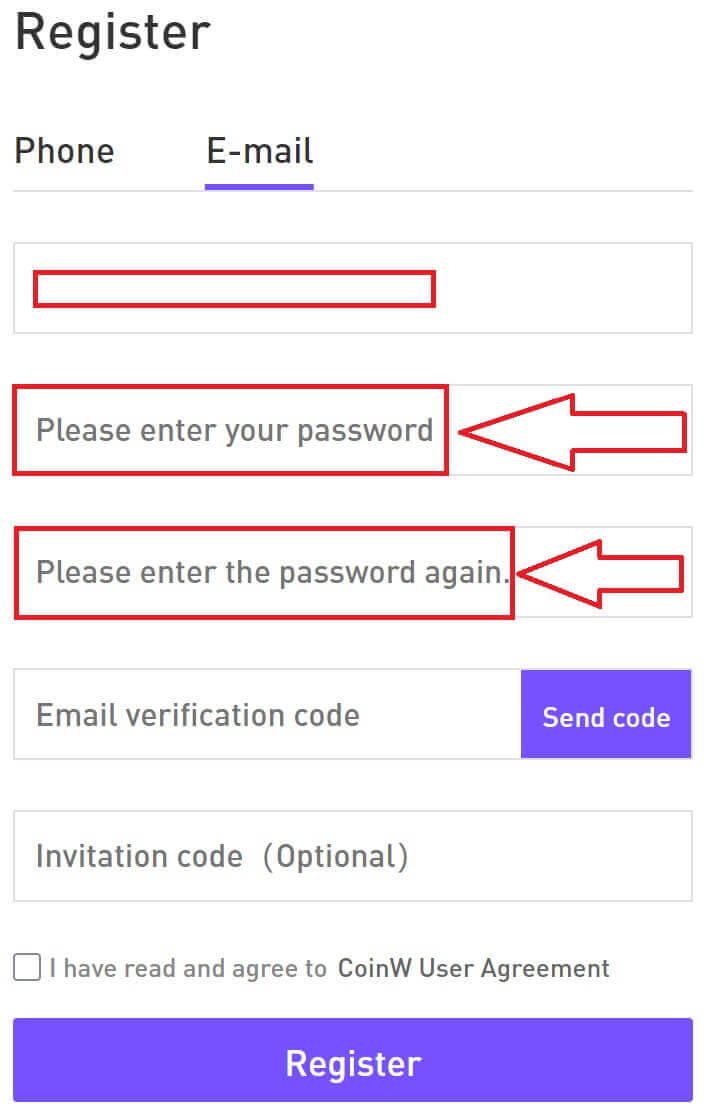The width and height of the screenshot is (706, 1118).
Task: Click red arrow beside confirm password field
Action: 600,574
